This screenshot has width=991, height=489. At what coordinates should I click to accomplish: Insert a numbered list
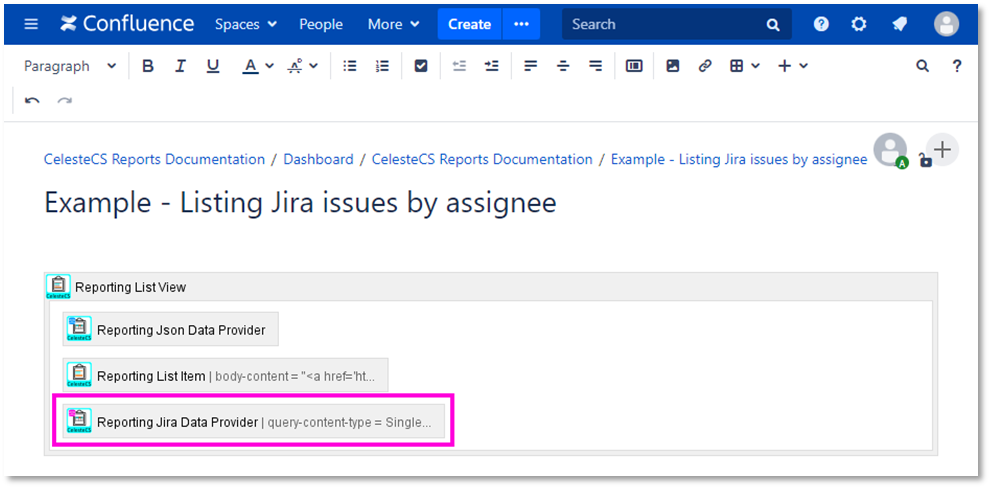coord(382,66)
